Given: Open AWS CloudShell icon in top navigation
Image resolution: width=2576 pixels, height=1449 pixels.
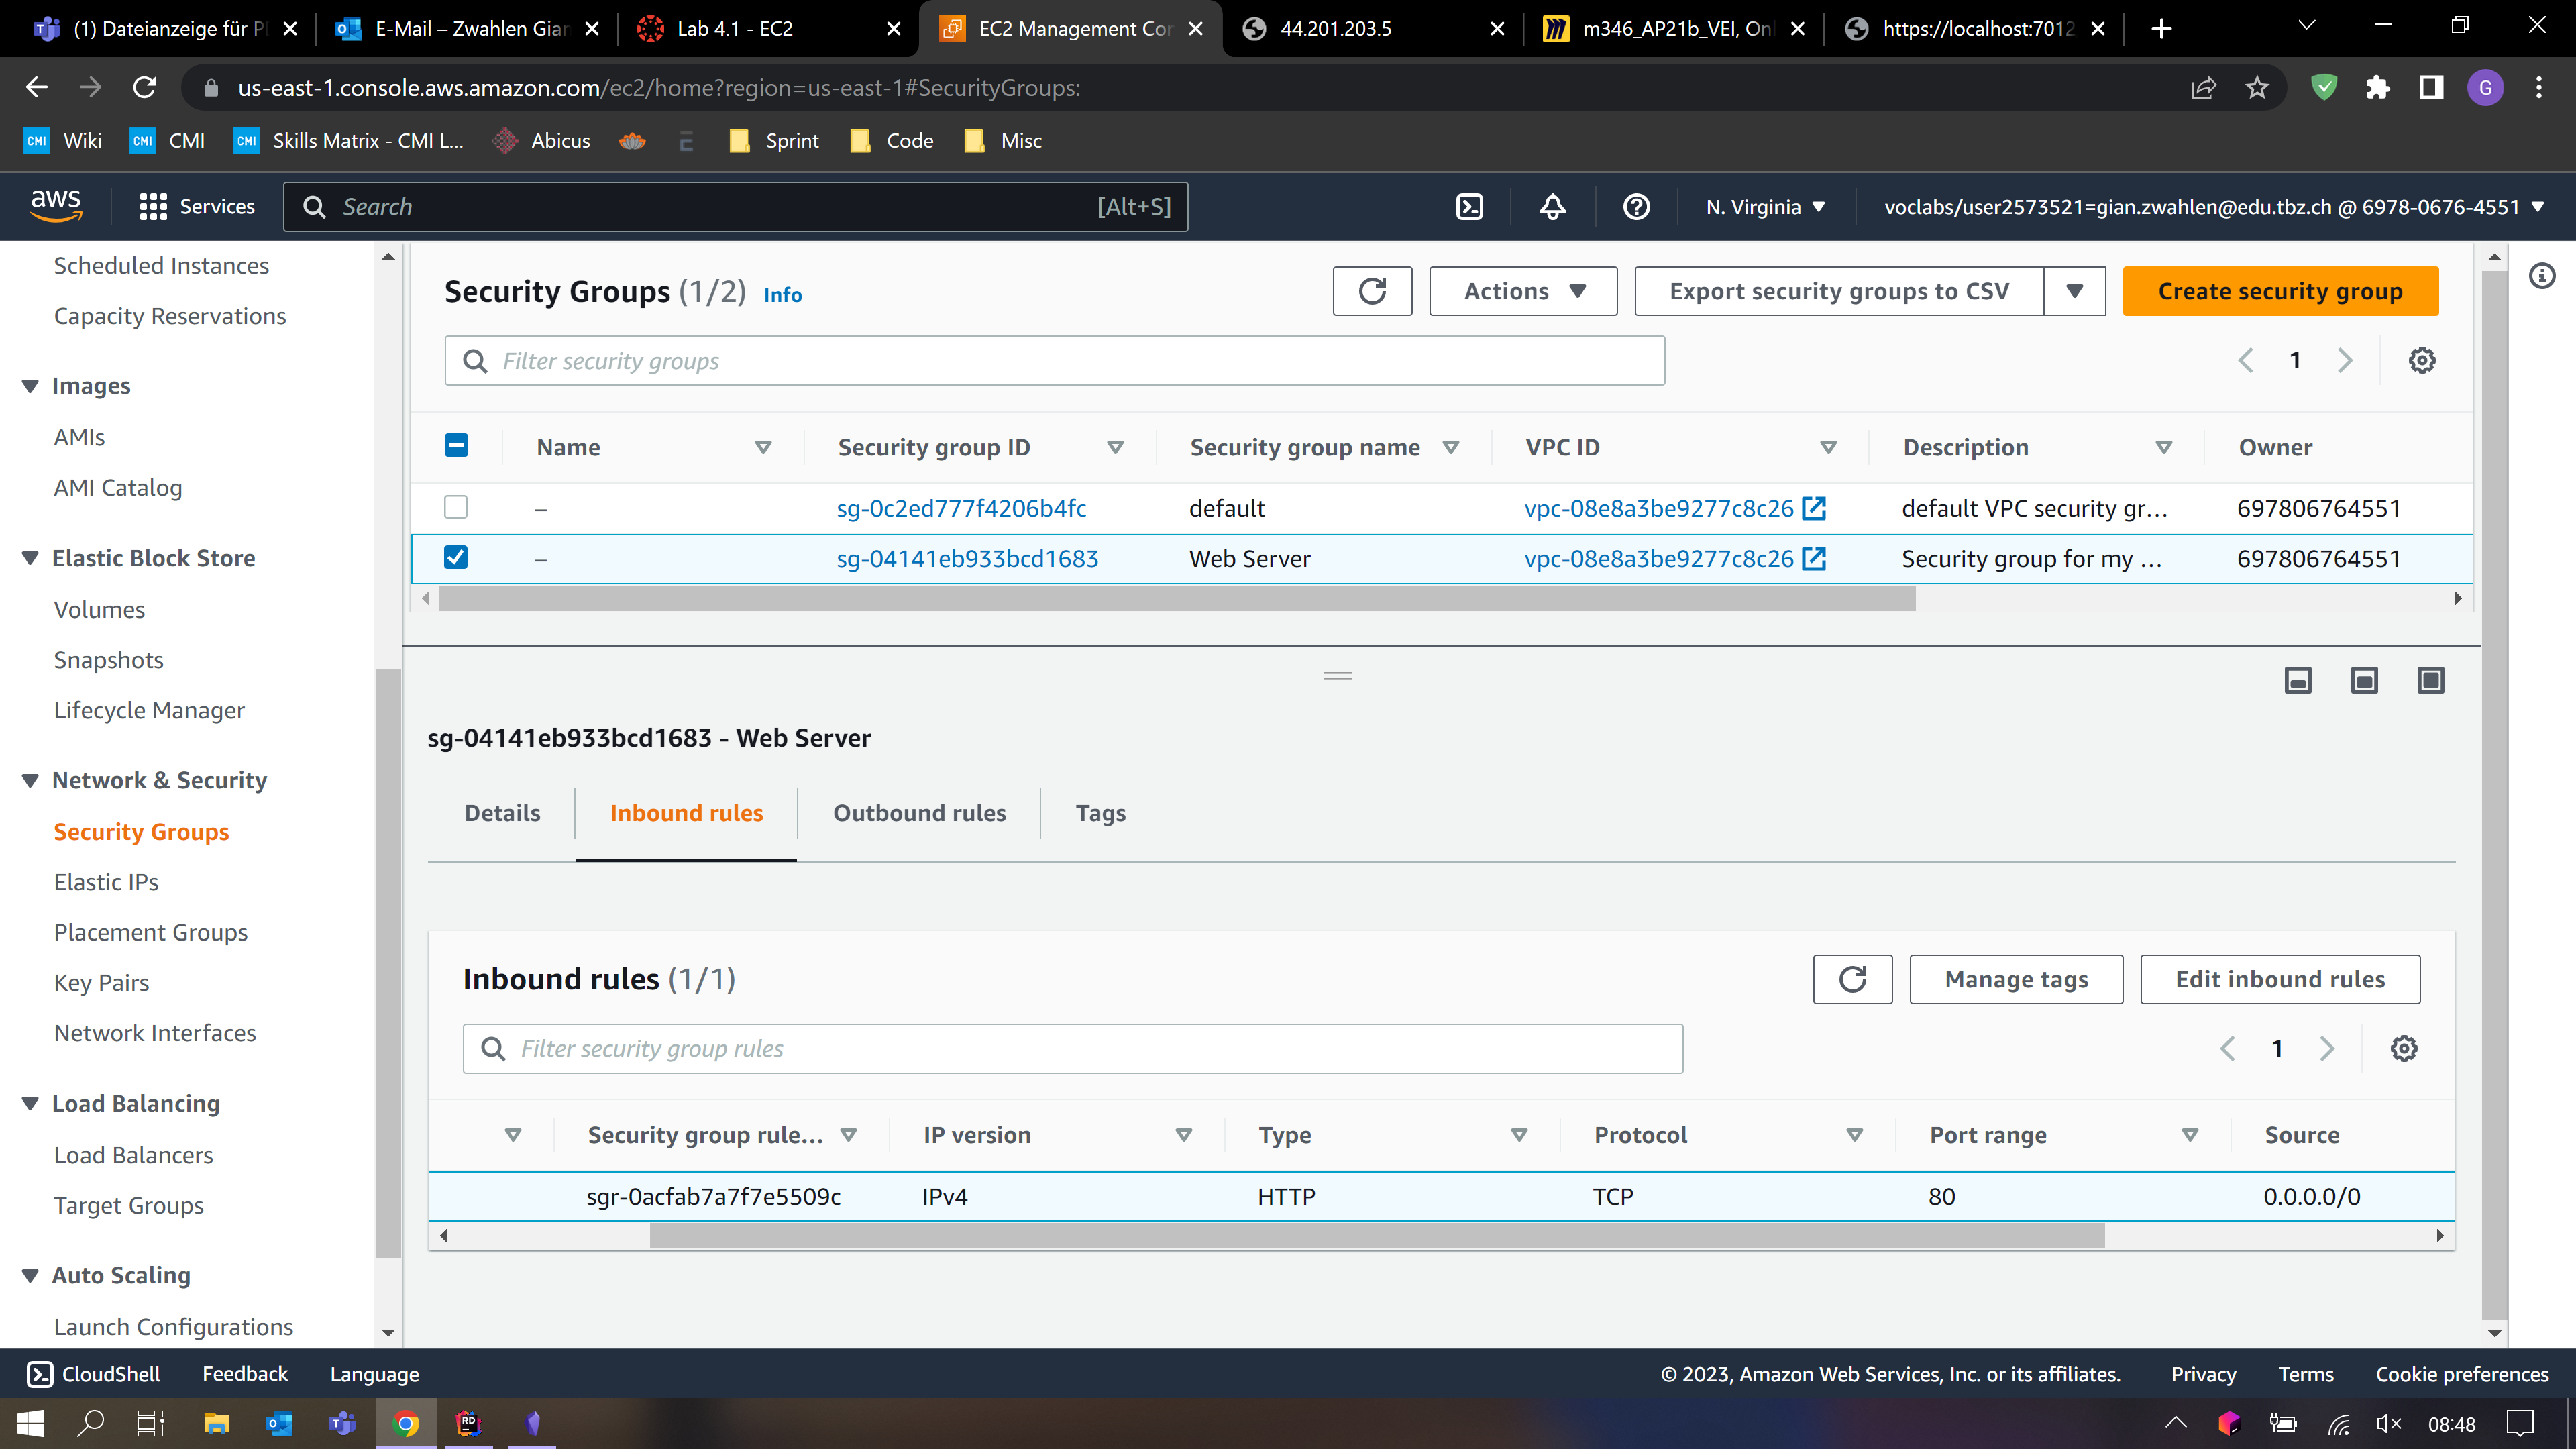Looking at the screenshot, I should [x=1469, y=207].
